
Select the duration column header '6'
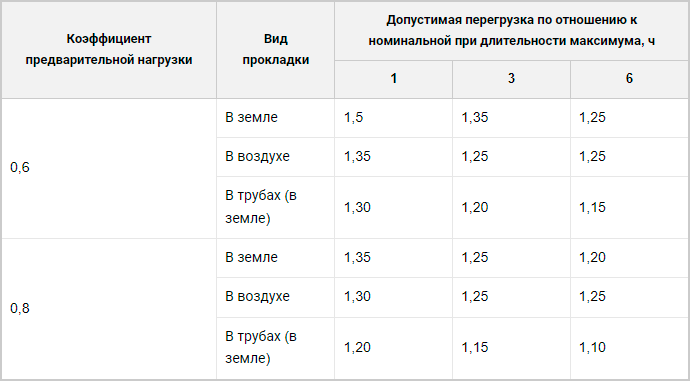[x=629, y=79]
